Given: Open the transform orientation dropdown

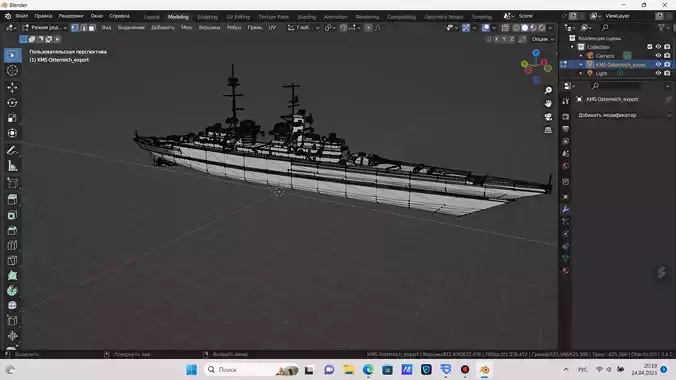Looking at the screenshot, I should (x=304, y=28).
